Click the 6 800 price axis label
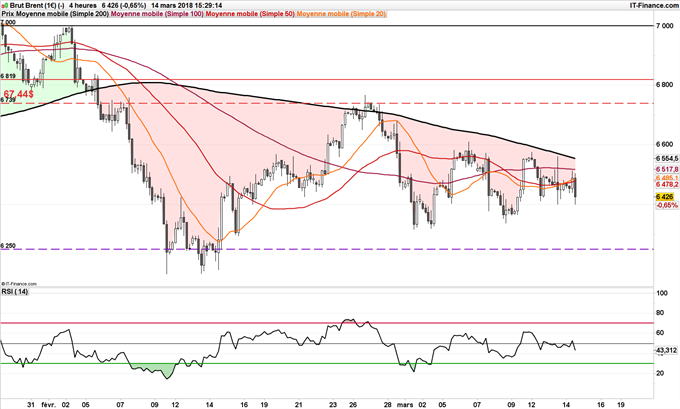 (664, 85)
